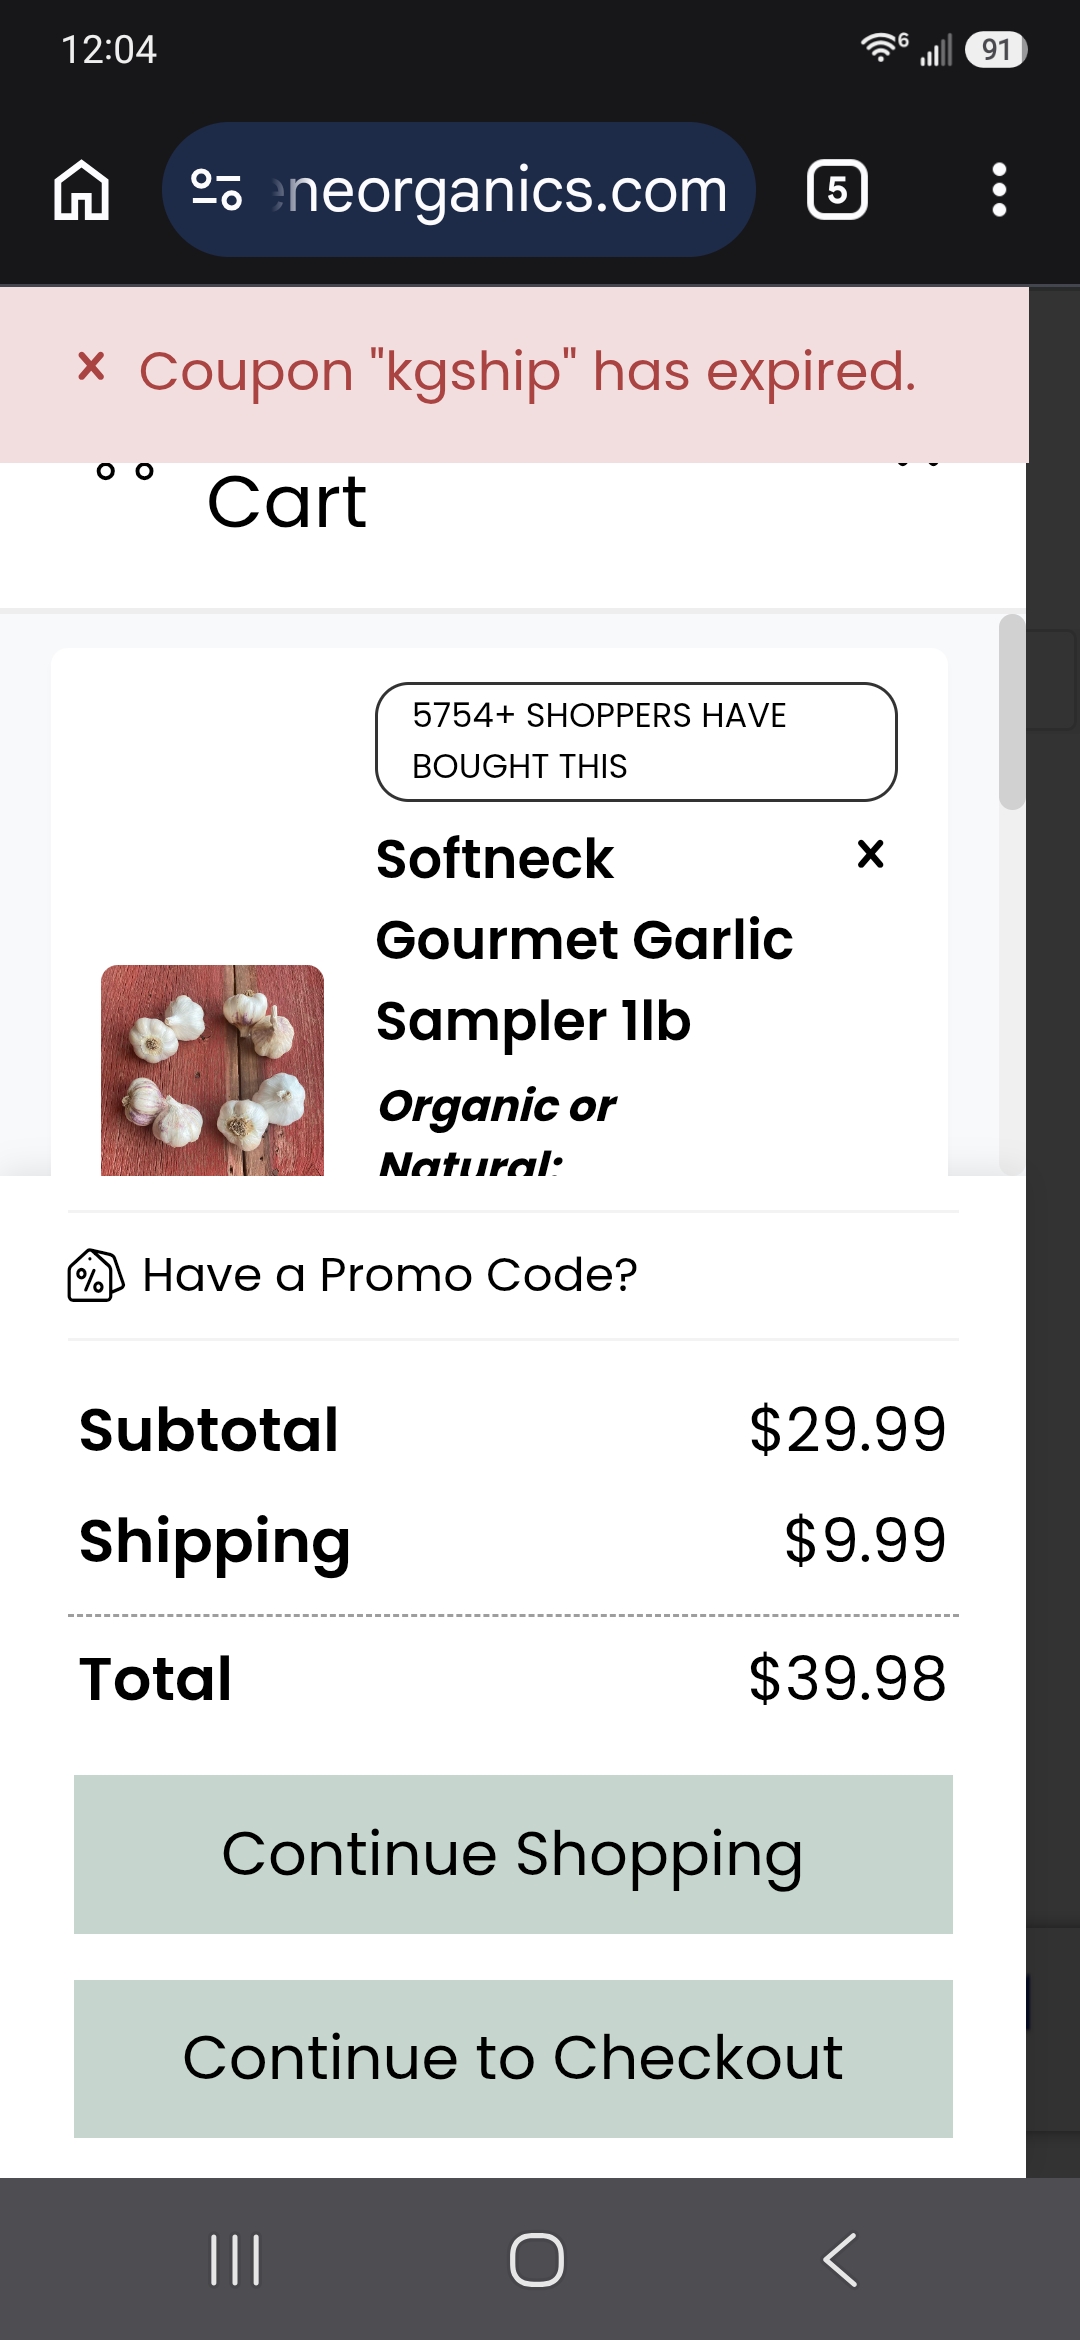
Task: Tap the browser home icon
Action: (x=81, y=190)
